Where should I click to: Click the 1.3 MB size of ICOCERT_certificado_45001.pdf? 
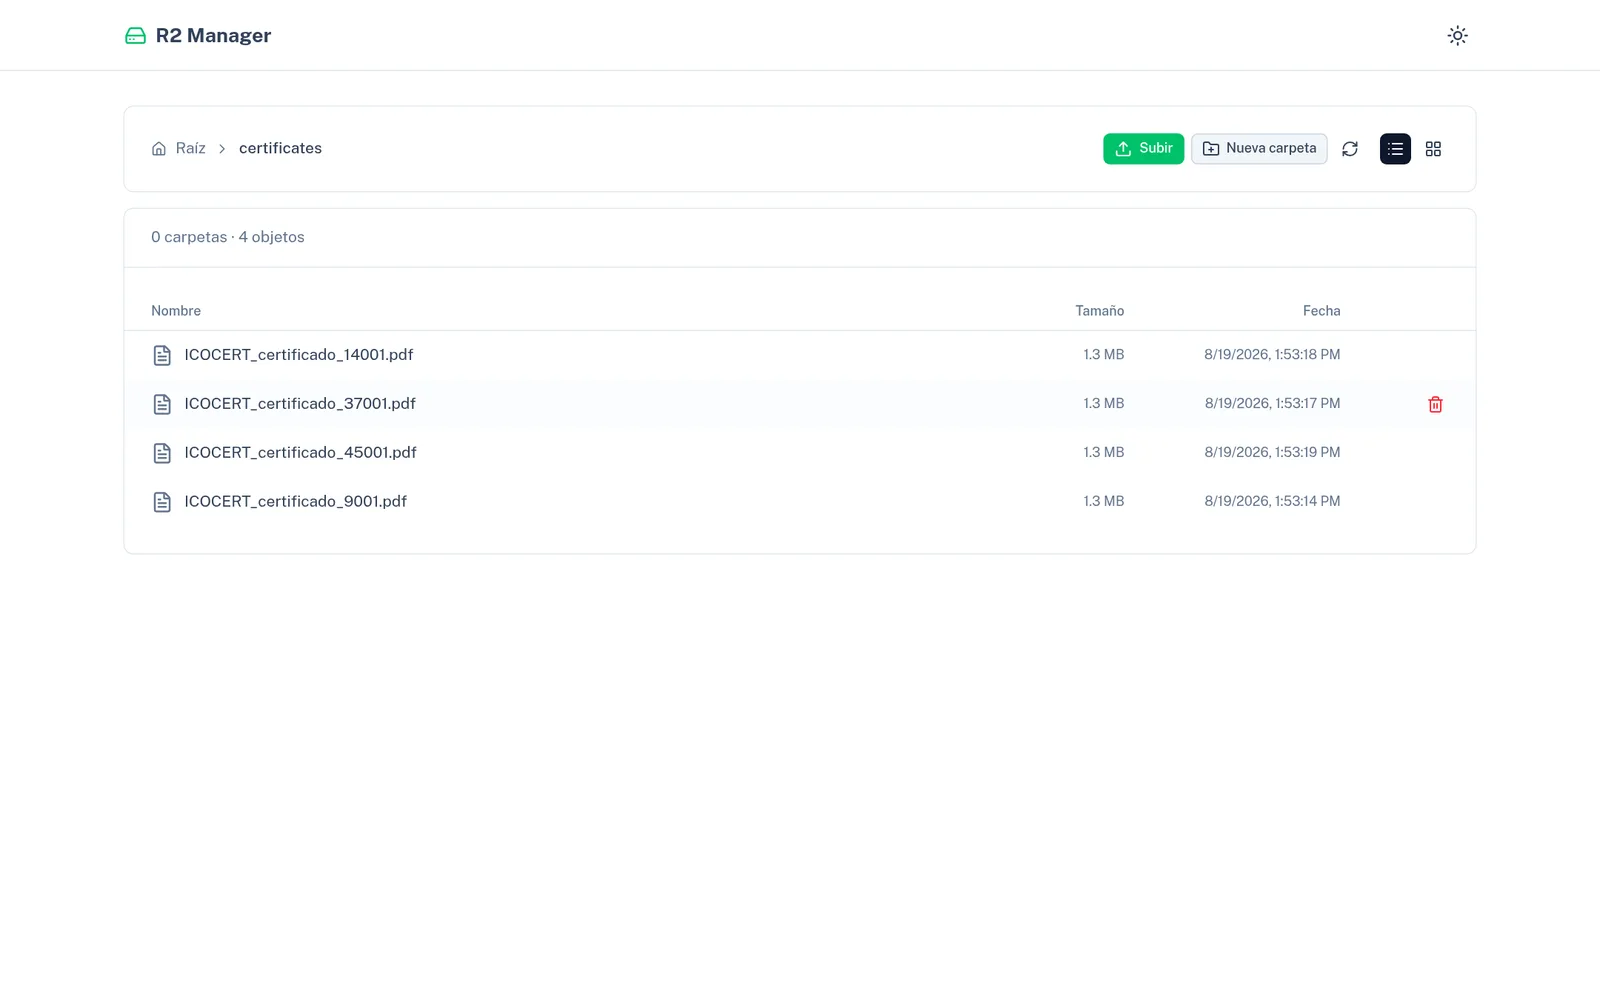(x=1103, y=453)
